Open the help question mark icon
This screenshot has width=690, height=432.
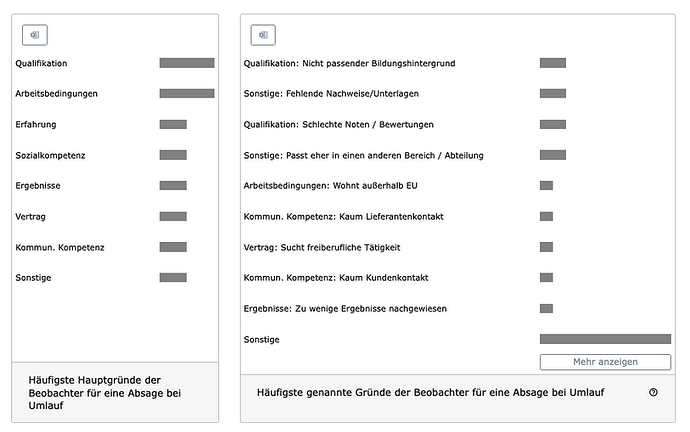653,393
